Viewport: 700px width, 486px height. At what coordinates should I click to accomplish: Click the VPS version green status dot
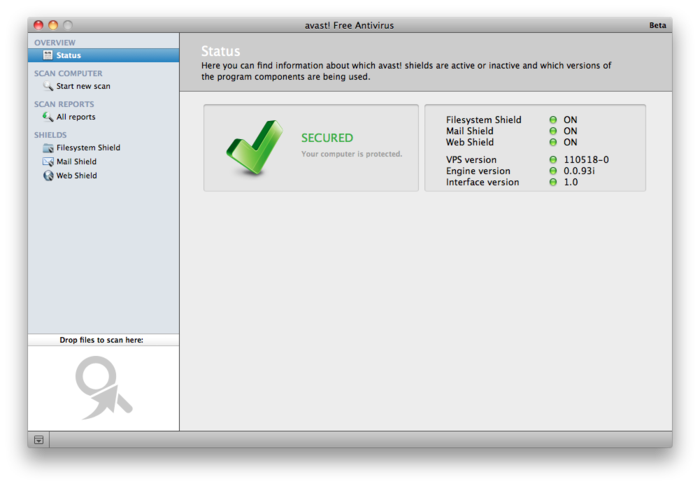click(553, 160)
